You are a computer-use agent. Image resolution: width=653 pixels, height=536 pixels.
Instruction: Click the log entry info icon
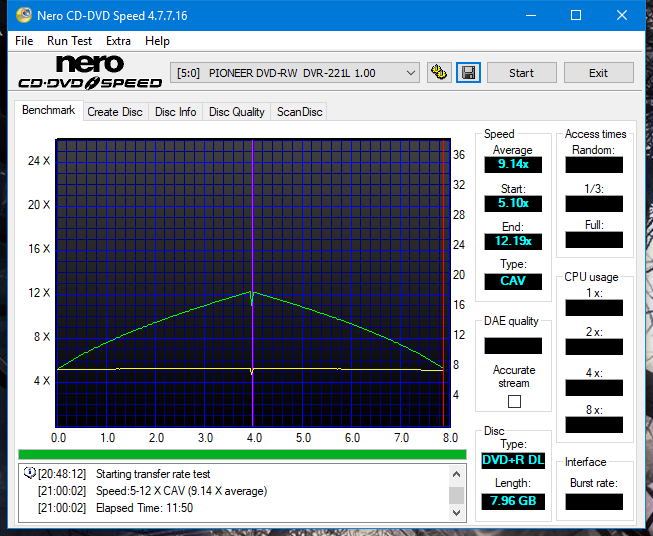coord(30,473)
